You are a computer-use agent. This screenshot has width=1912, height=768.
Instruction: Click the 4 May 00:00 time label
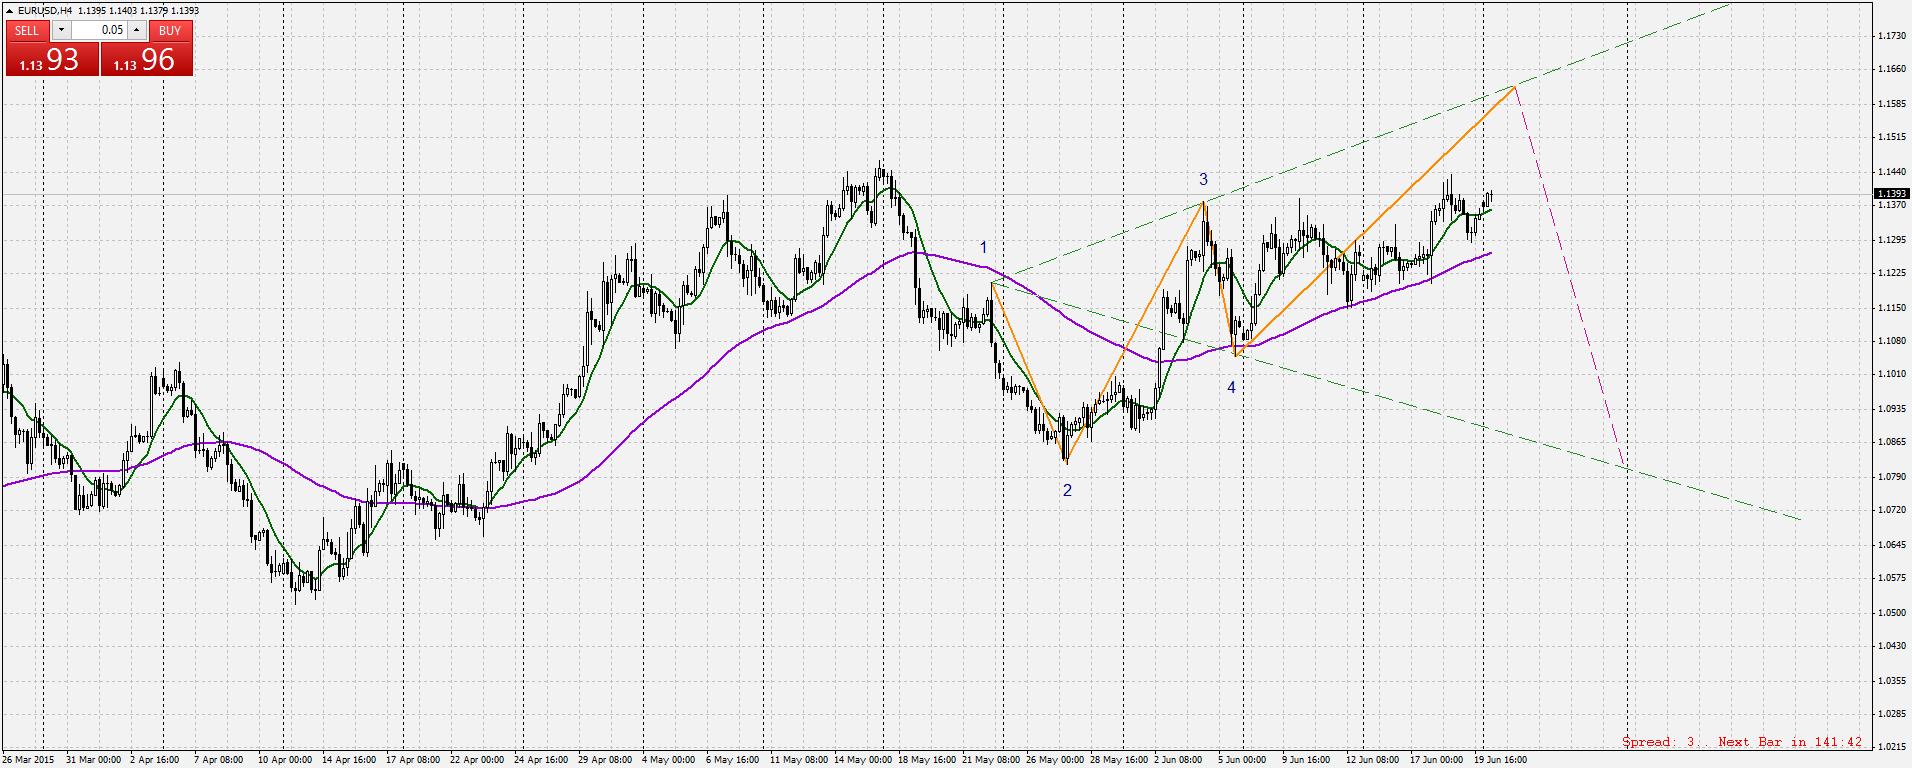[x=669, y=760]
